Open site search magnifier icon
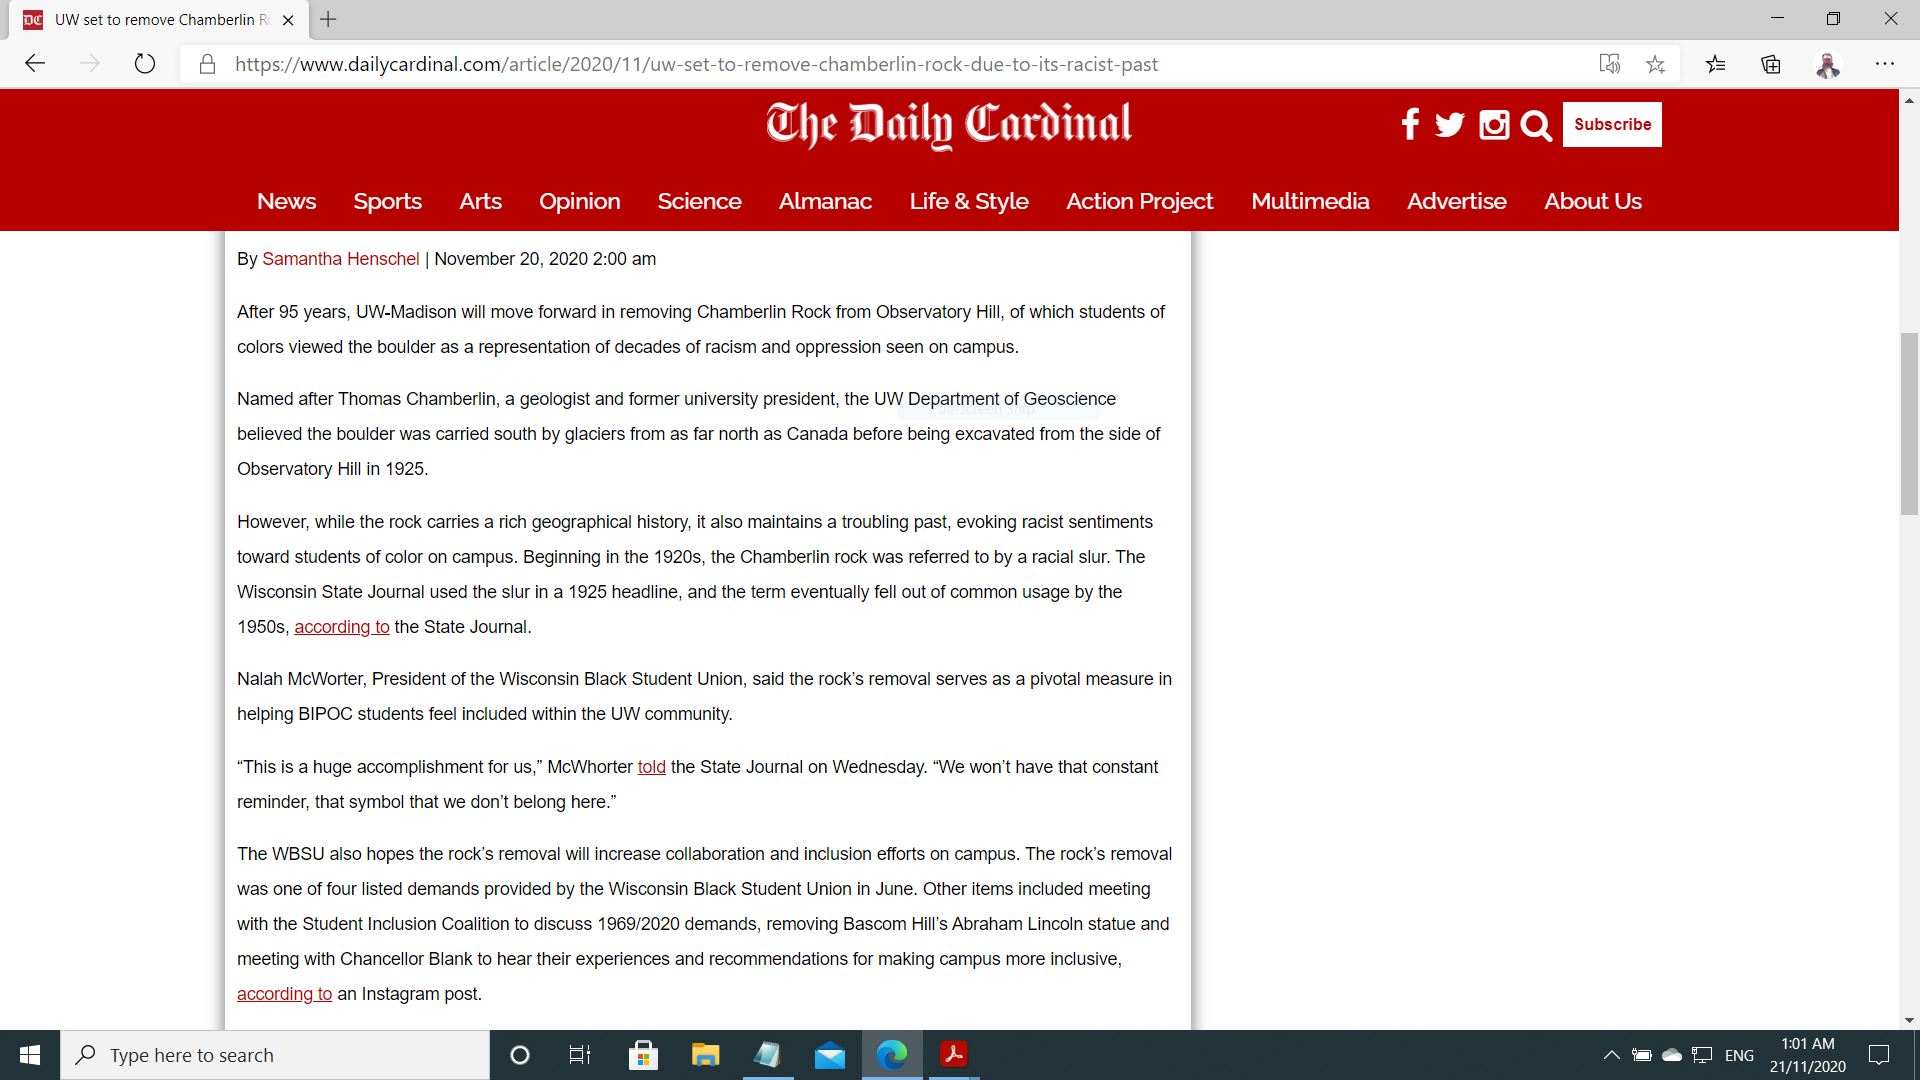1920x1080 pixels. [1536, 125]
